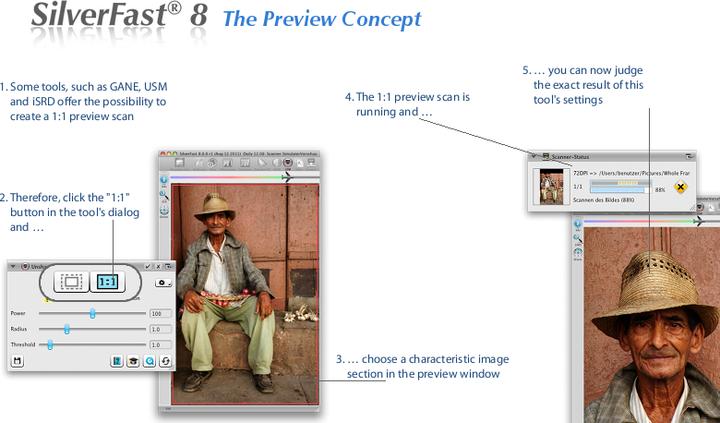The height and width of the screenshot is (423, 720).
Task: Click the scan thumbnail in Scanner-Status panel
Action: point(551,186)
